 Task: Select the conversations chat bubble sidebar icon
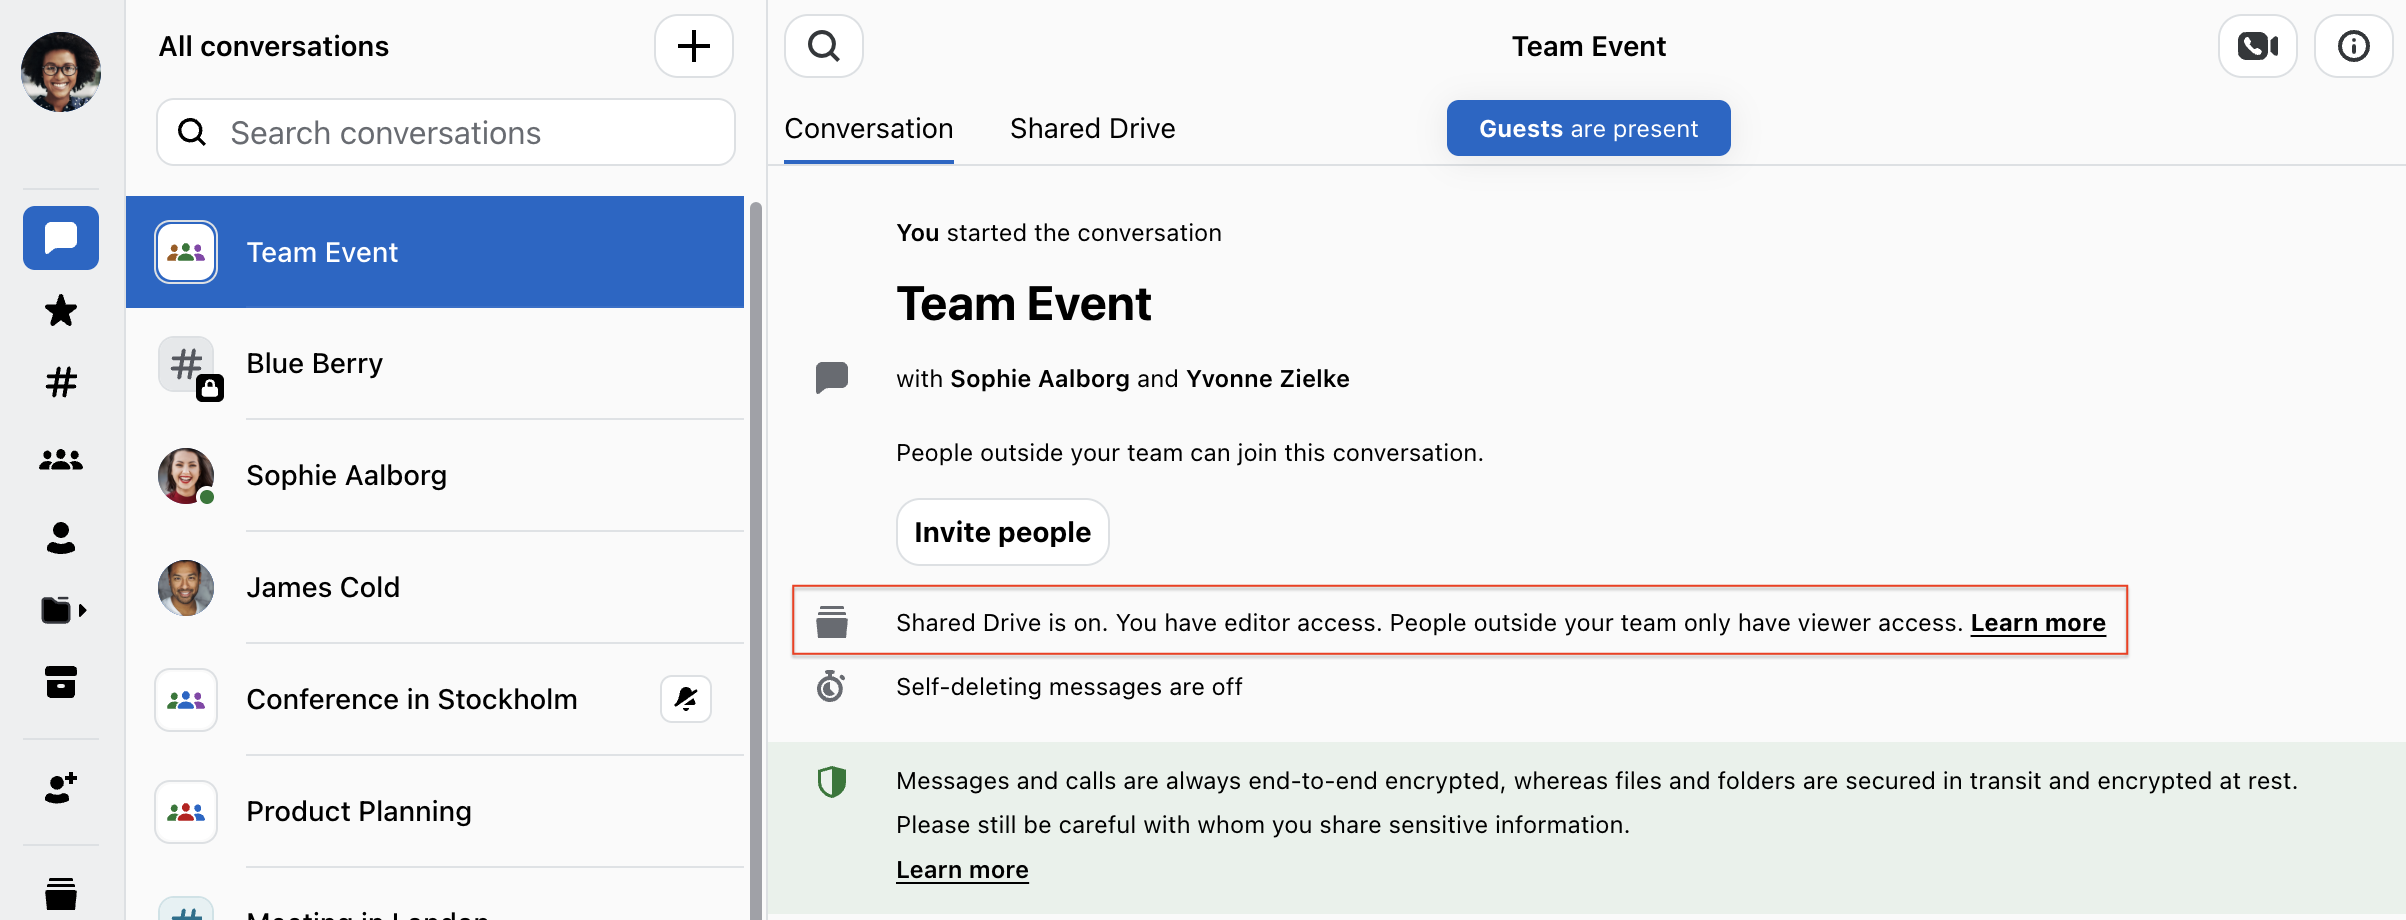tap(61, 238)
